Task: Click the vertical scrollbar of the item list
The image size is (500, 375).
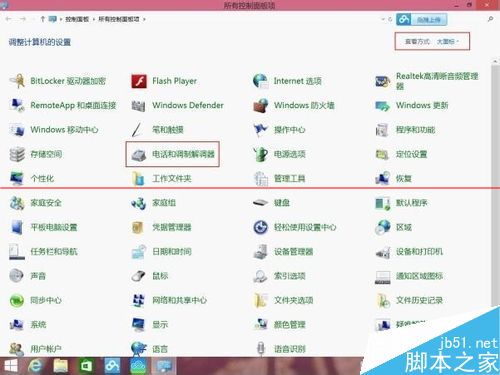Action: pyautogui.click(x=495, y=187)
